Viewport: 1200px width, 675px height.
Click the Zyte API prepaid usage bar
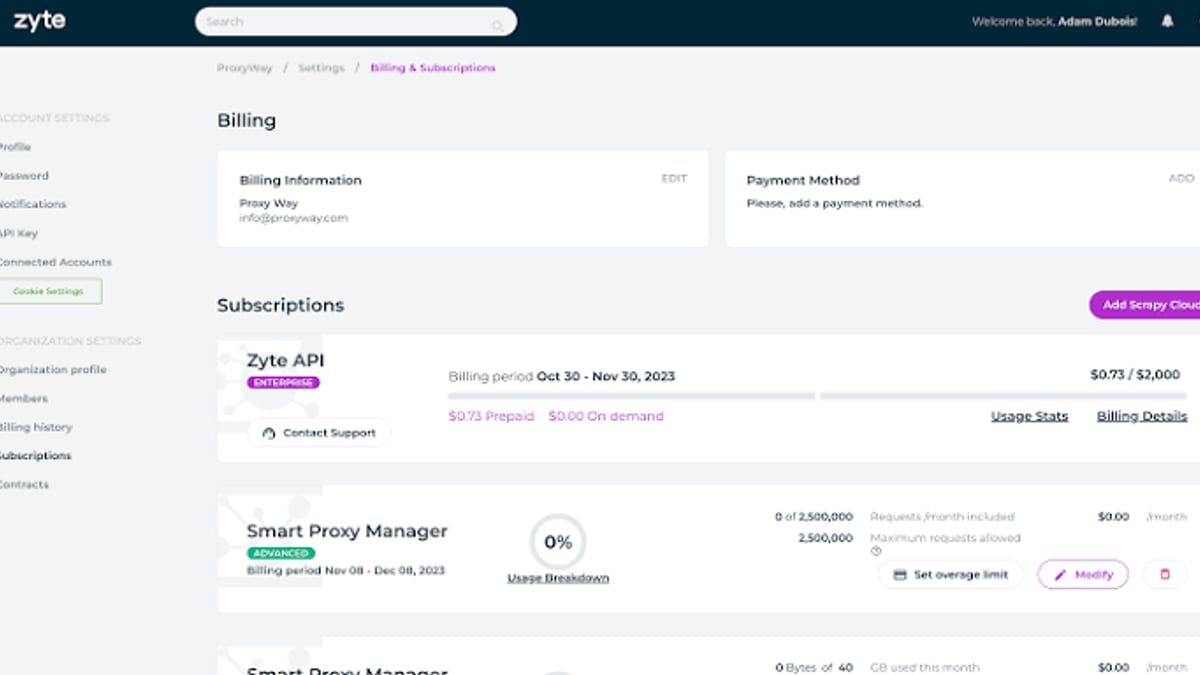[x=632, y=396]
